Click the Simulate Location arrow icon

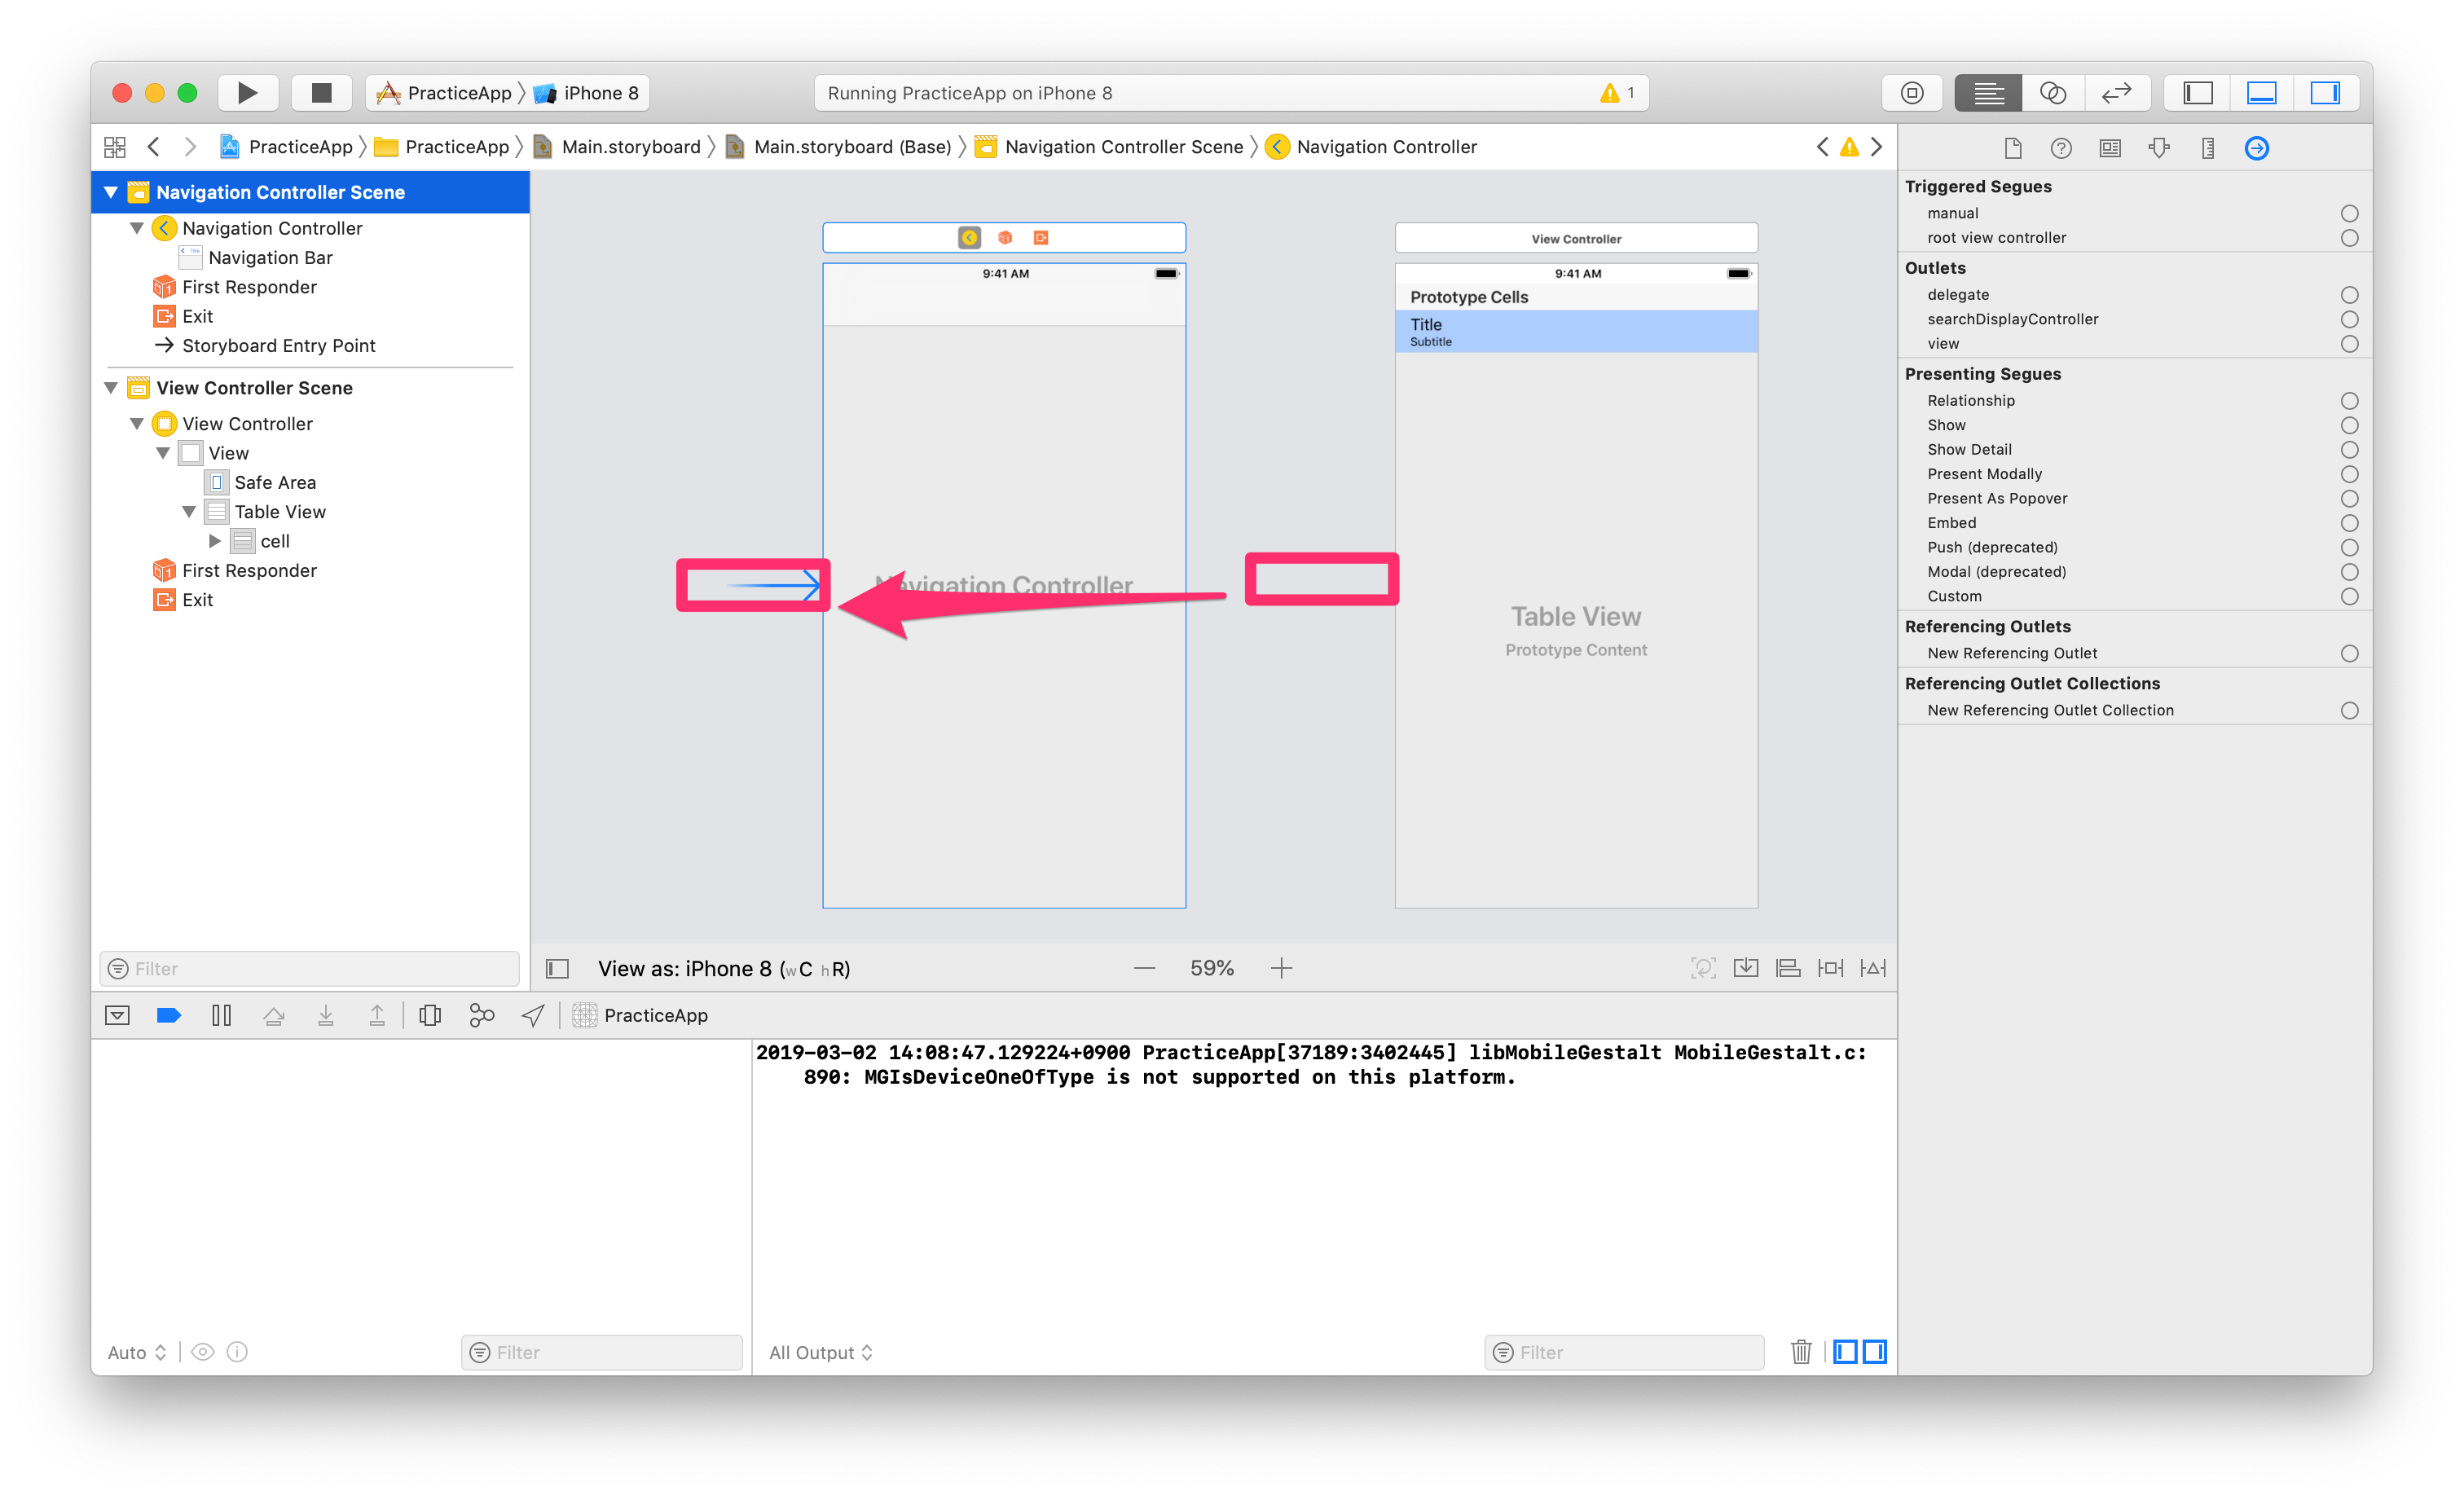pyautogui.click(x=533, y=1015)
